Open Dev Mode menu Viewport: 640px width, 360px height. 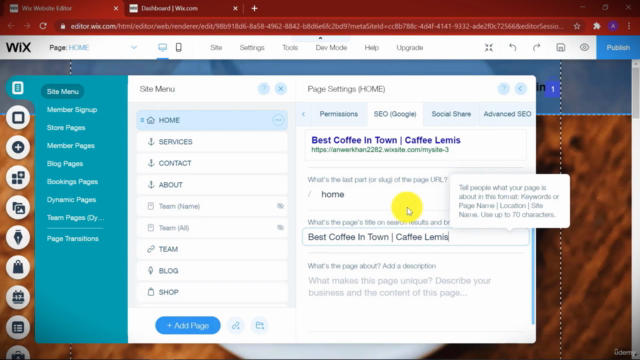[331, 47]
